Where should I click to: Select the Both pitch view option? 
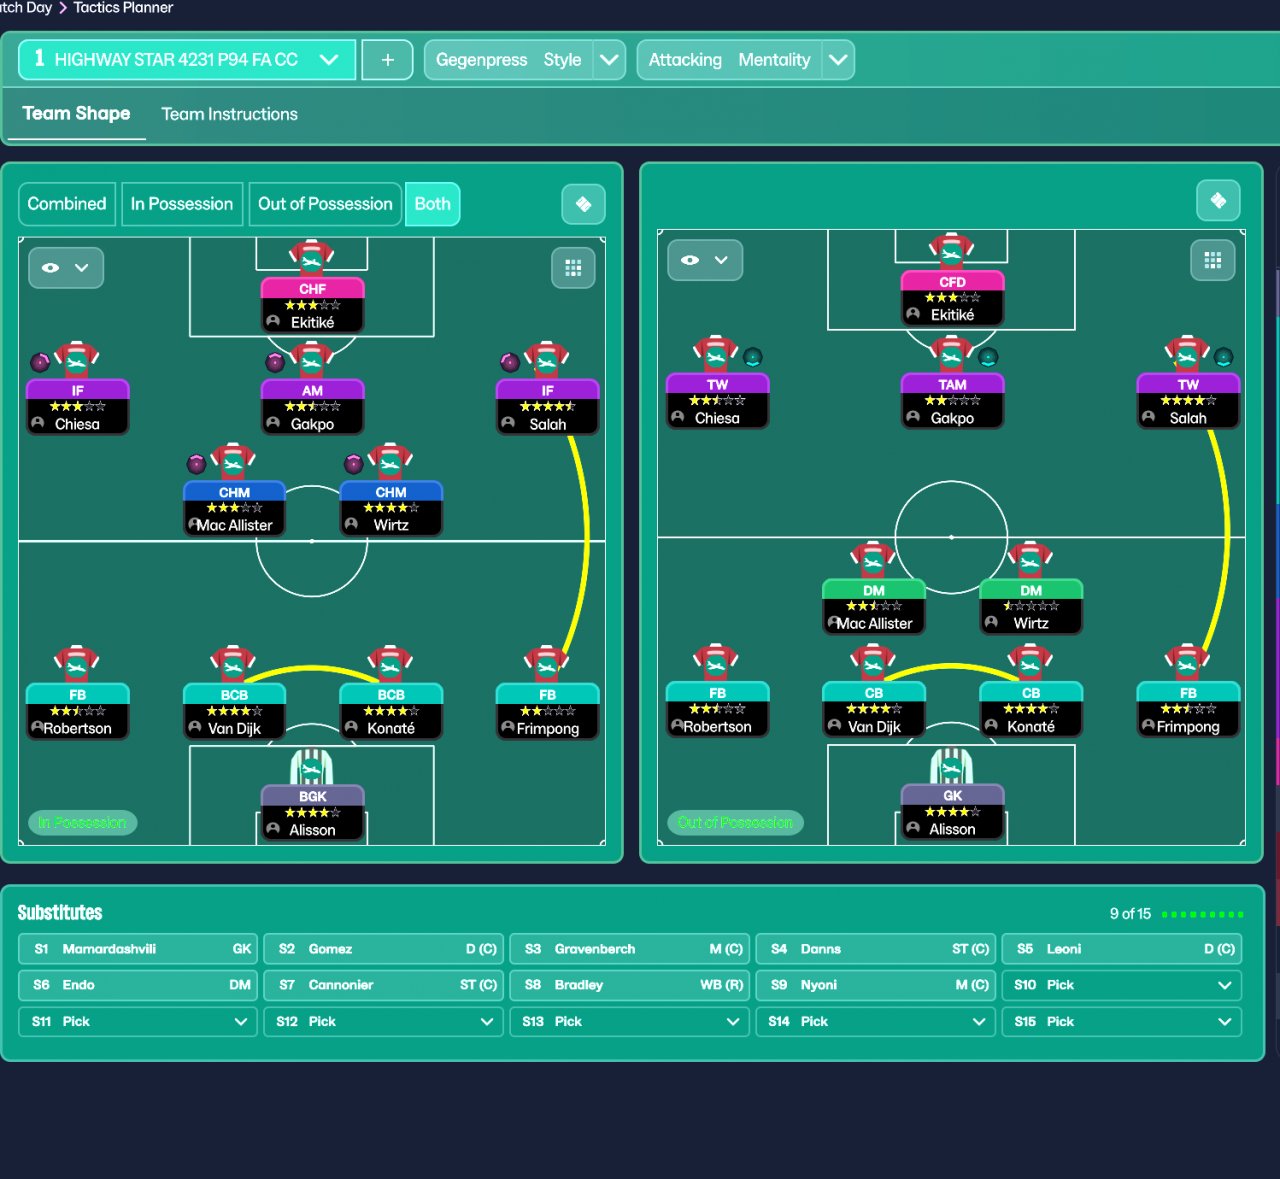click(432, 204)
